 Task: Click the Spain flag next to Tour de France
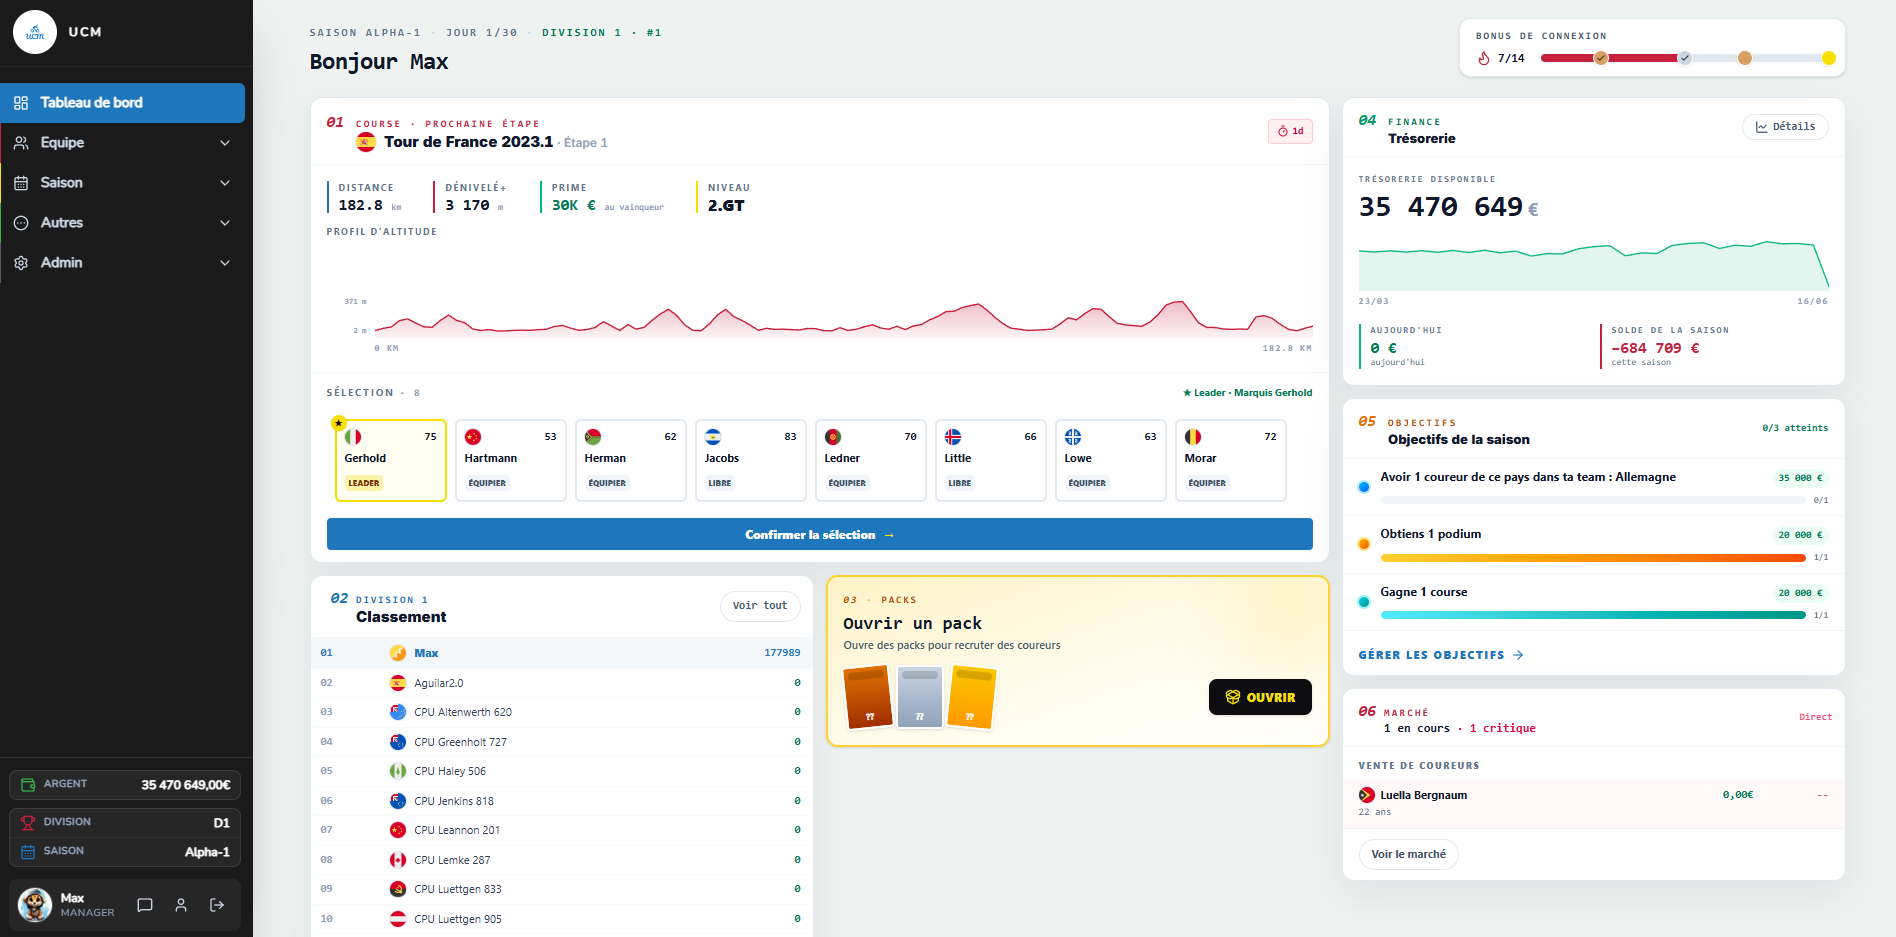pyautogui.click(x=366, y=142)
